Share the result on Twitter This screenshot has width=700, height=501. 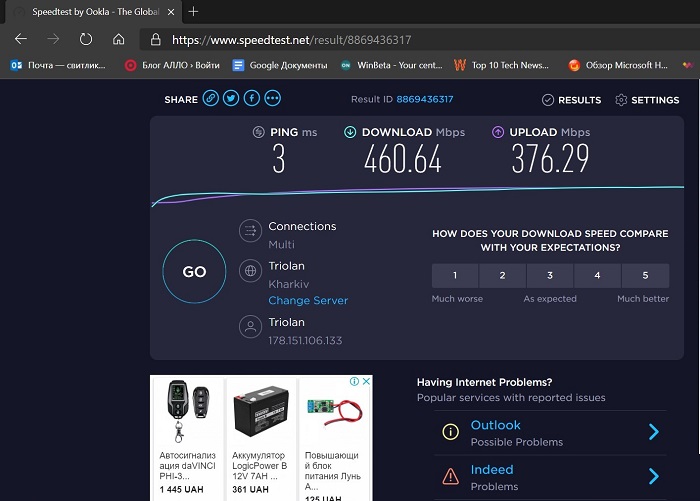click(x=231, y=98)
